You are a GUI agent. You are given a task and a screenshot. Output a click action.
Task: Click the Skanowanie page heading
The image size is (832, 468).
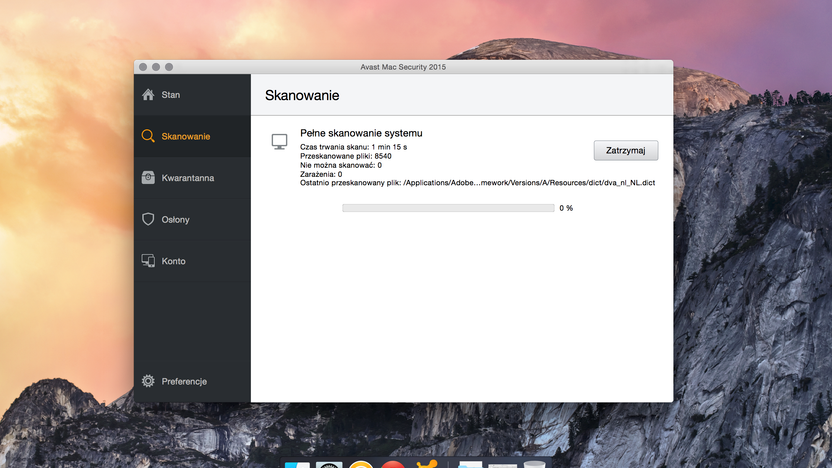302,96
